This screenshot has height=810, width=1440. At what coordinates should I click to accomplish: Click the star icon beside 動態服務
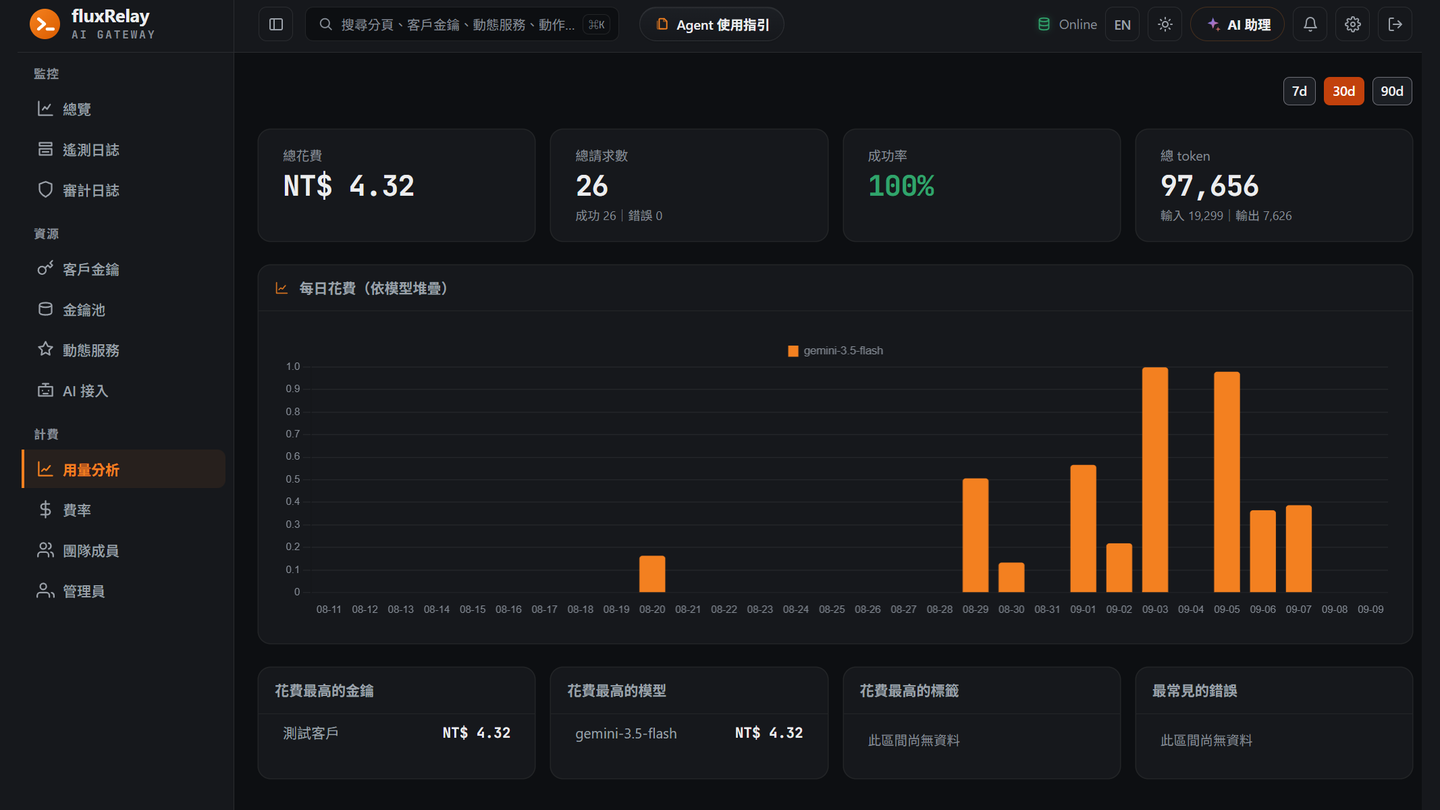(x=45, y=349)
